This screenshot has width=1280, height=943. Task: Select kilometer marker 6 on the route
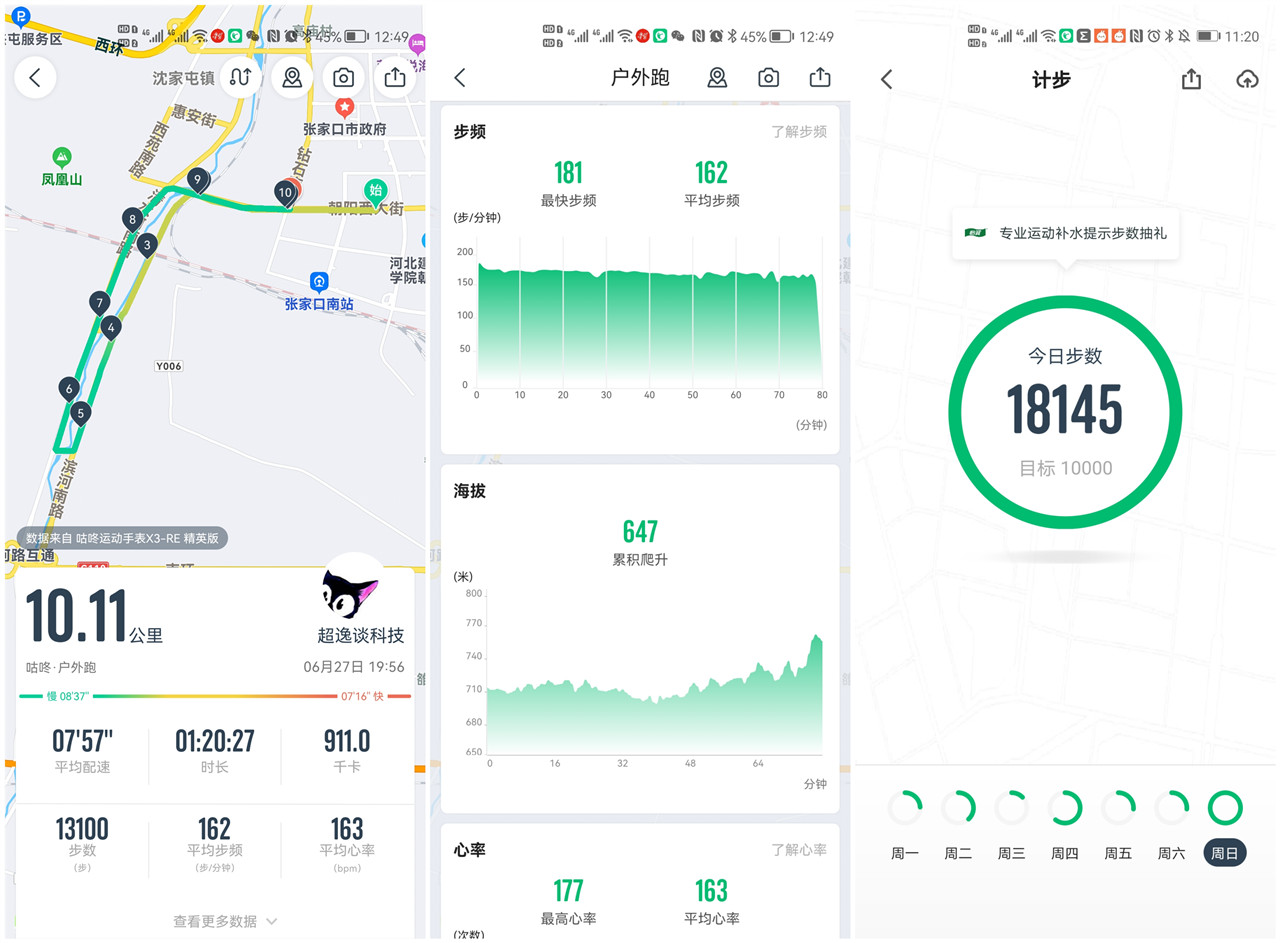click(69, 390)
